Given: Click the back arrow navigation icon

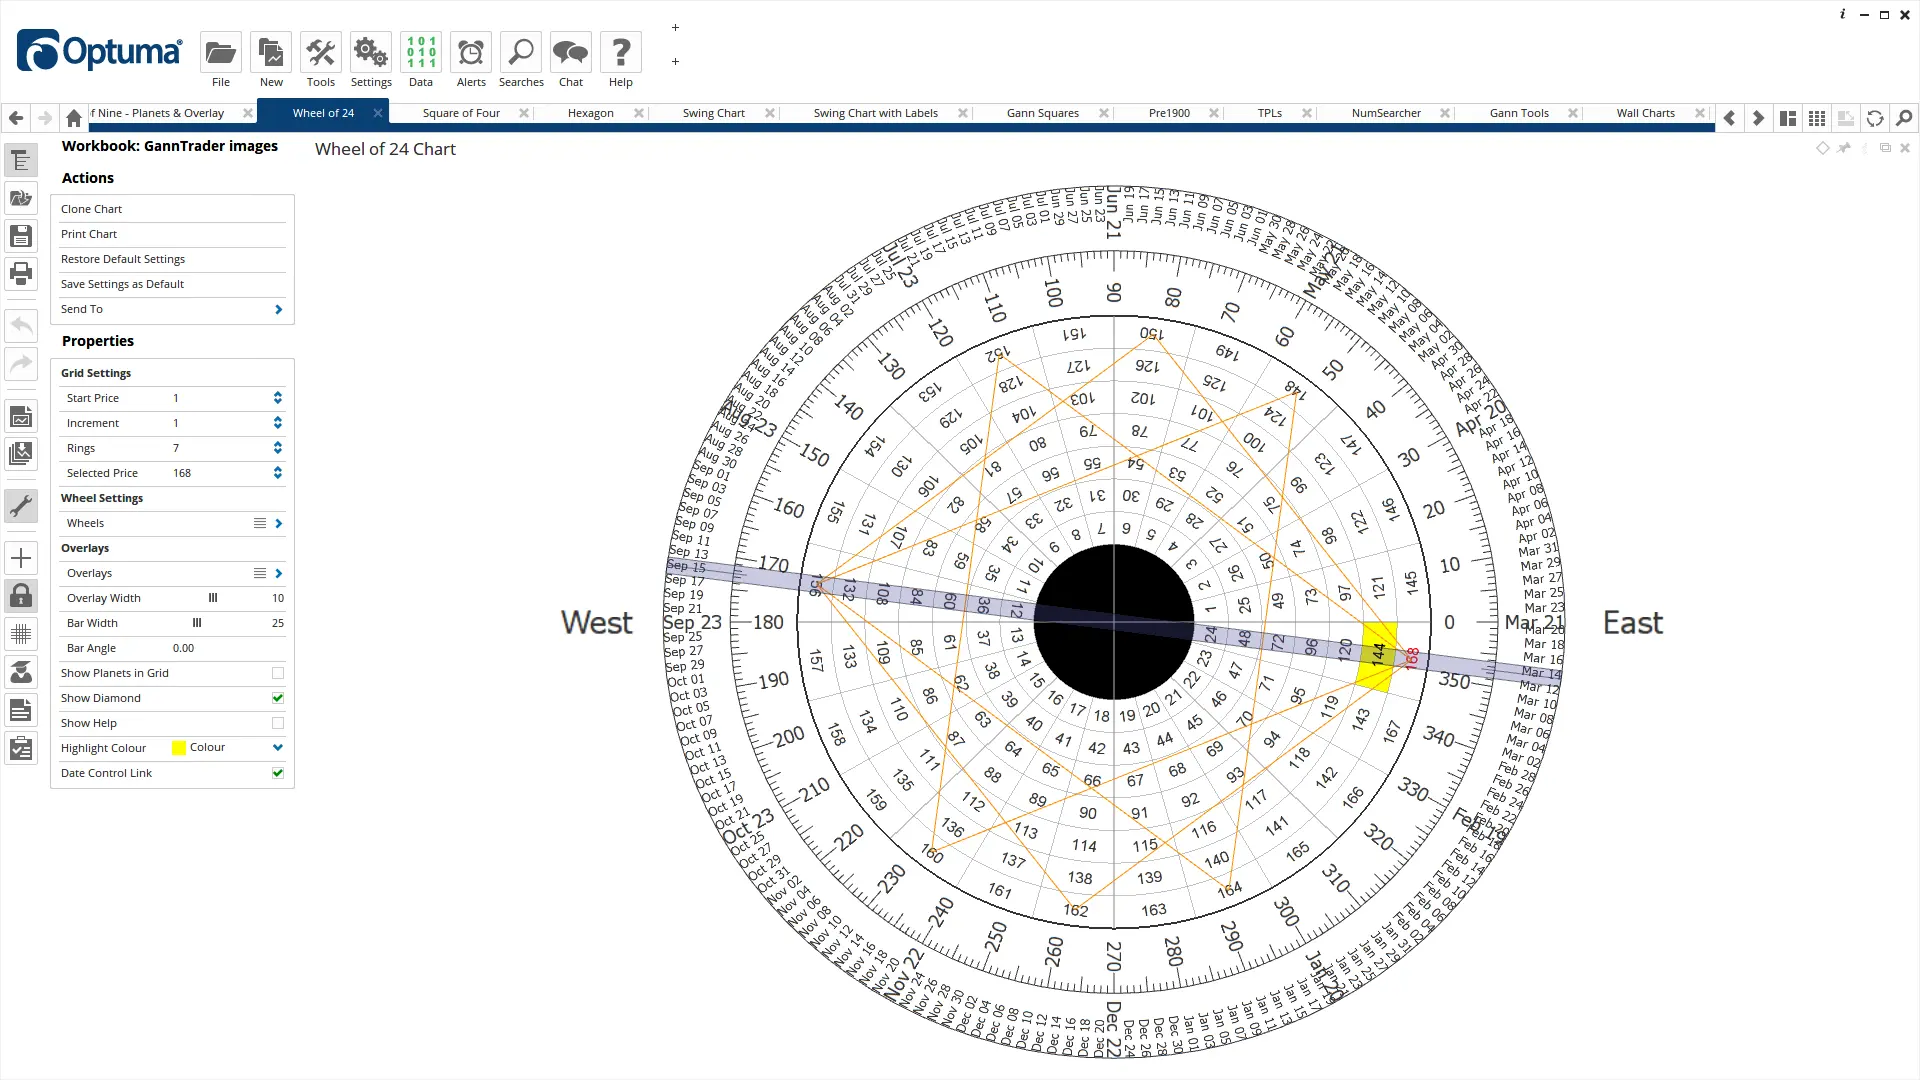Looking at the screenshot, I should tap(16, 118).
